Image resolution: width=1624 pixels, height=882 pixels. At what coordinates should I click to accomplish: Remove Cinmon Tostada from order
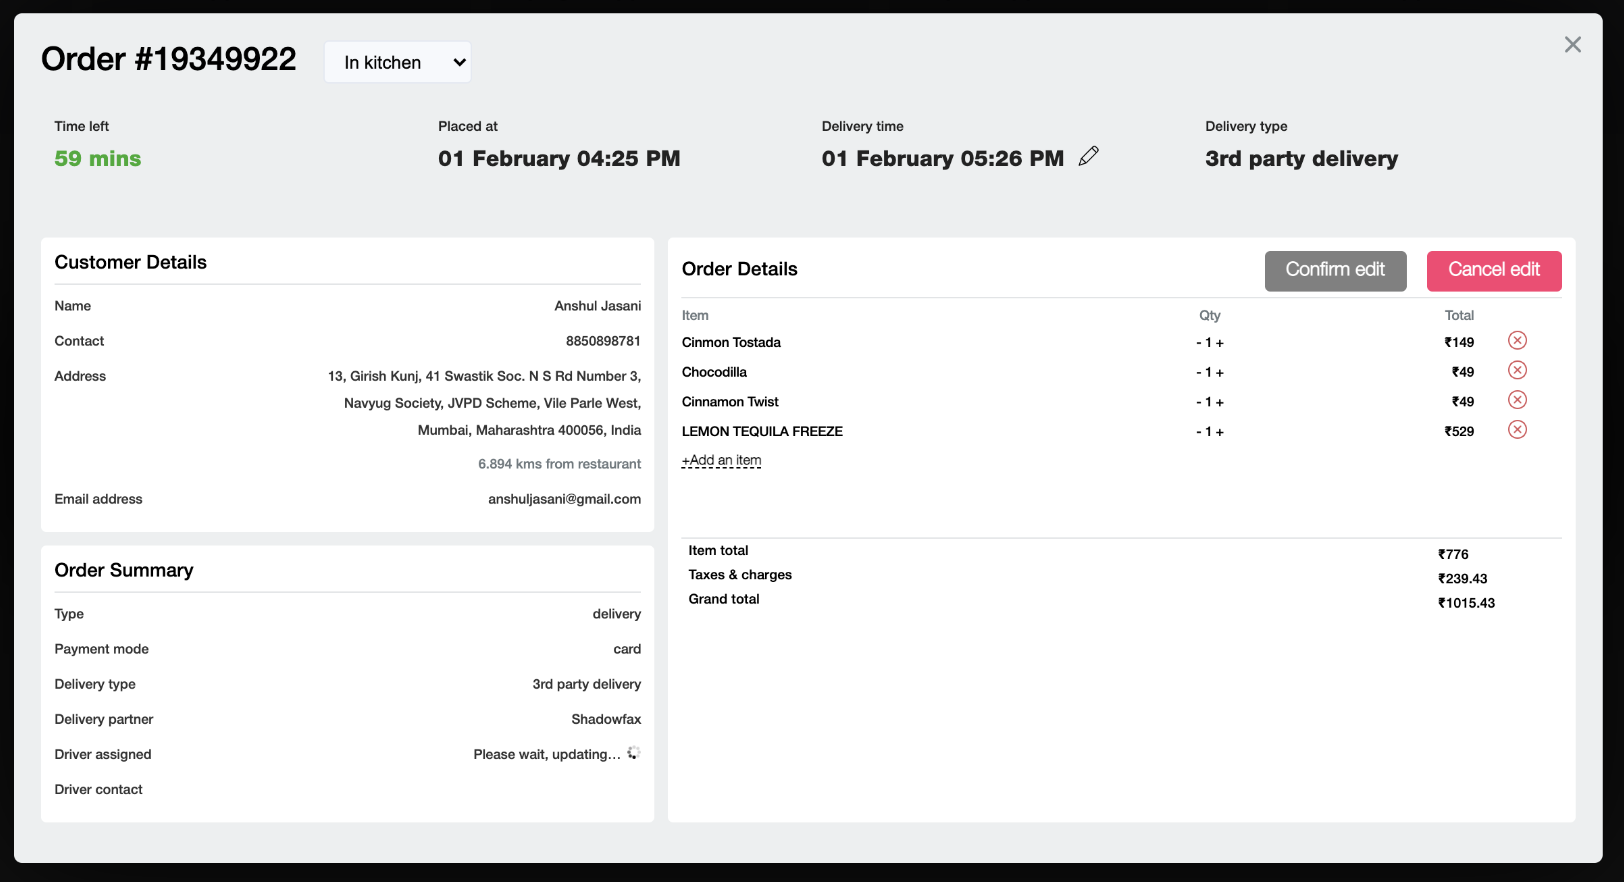1517,341
